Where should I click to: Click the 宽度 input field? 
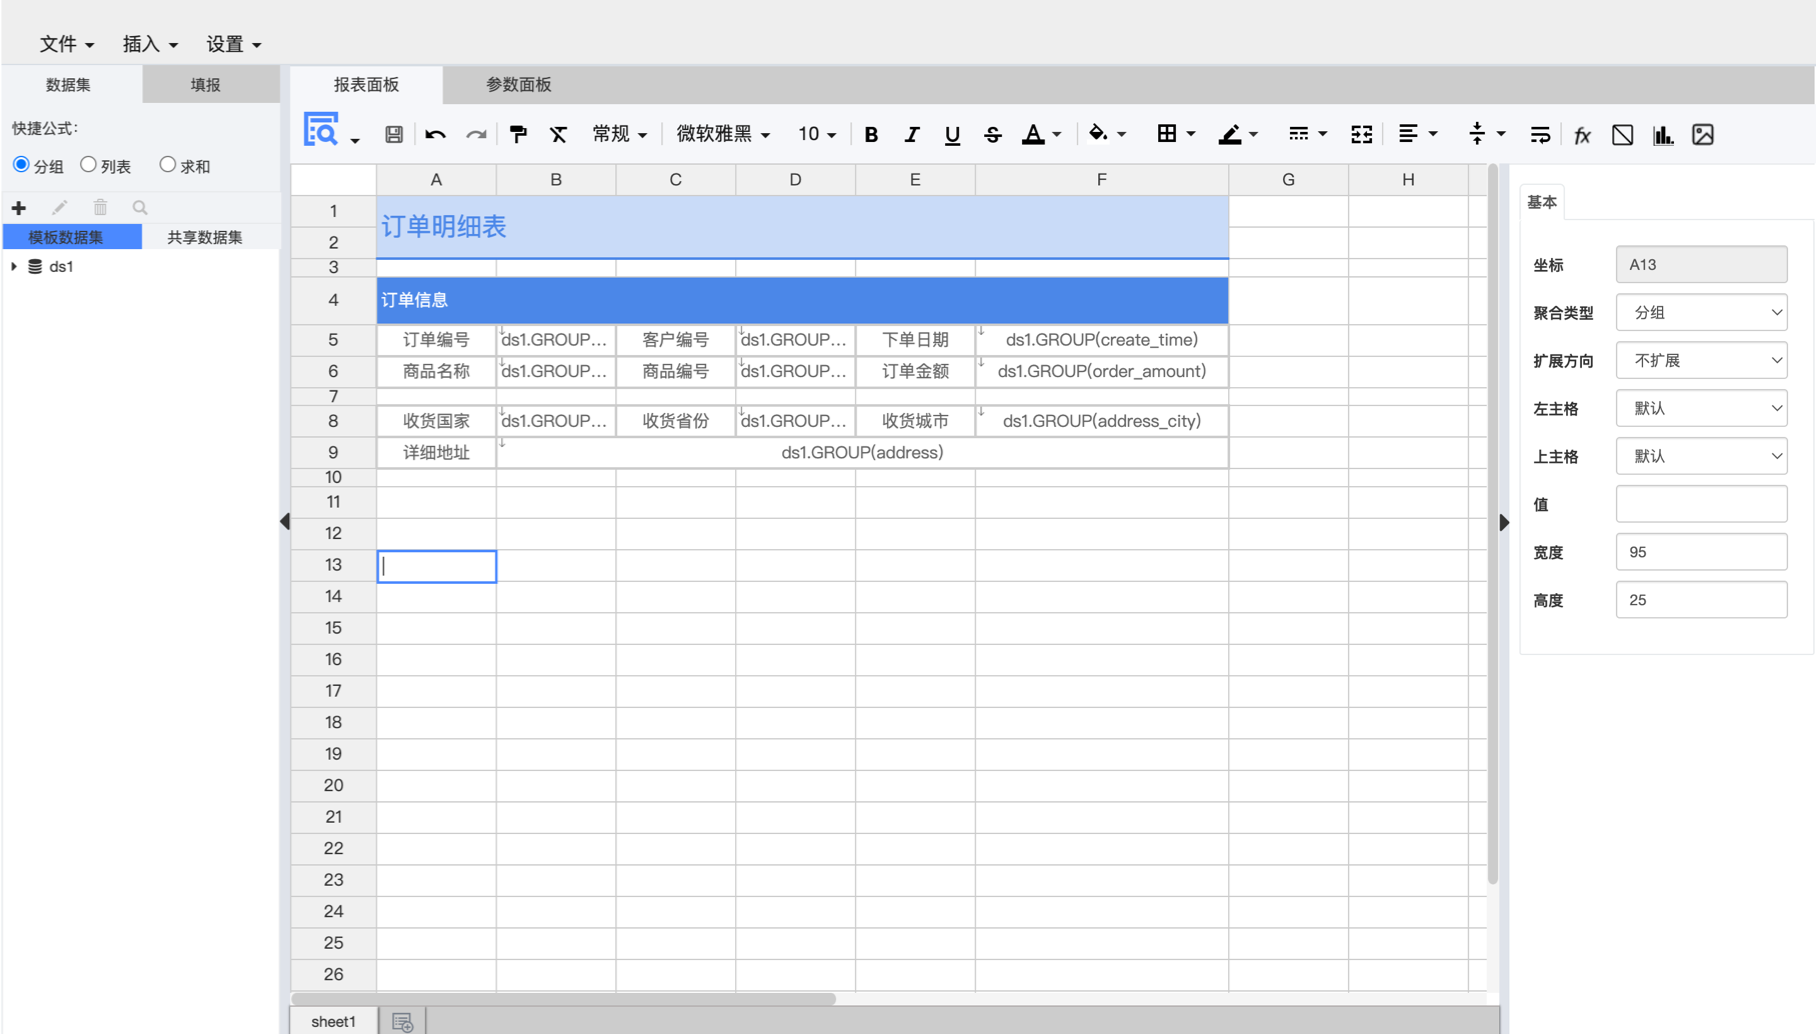[1701, 552]
